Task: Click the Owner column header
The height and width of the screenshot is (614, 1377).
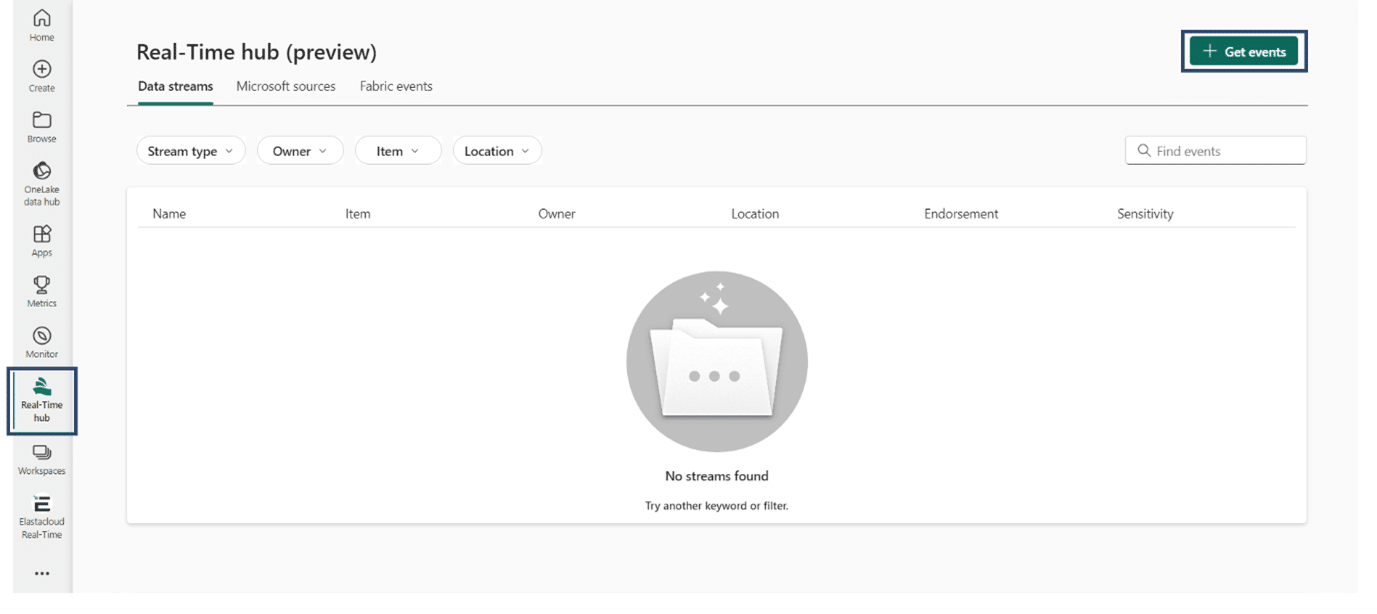Action: [557, 214]
